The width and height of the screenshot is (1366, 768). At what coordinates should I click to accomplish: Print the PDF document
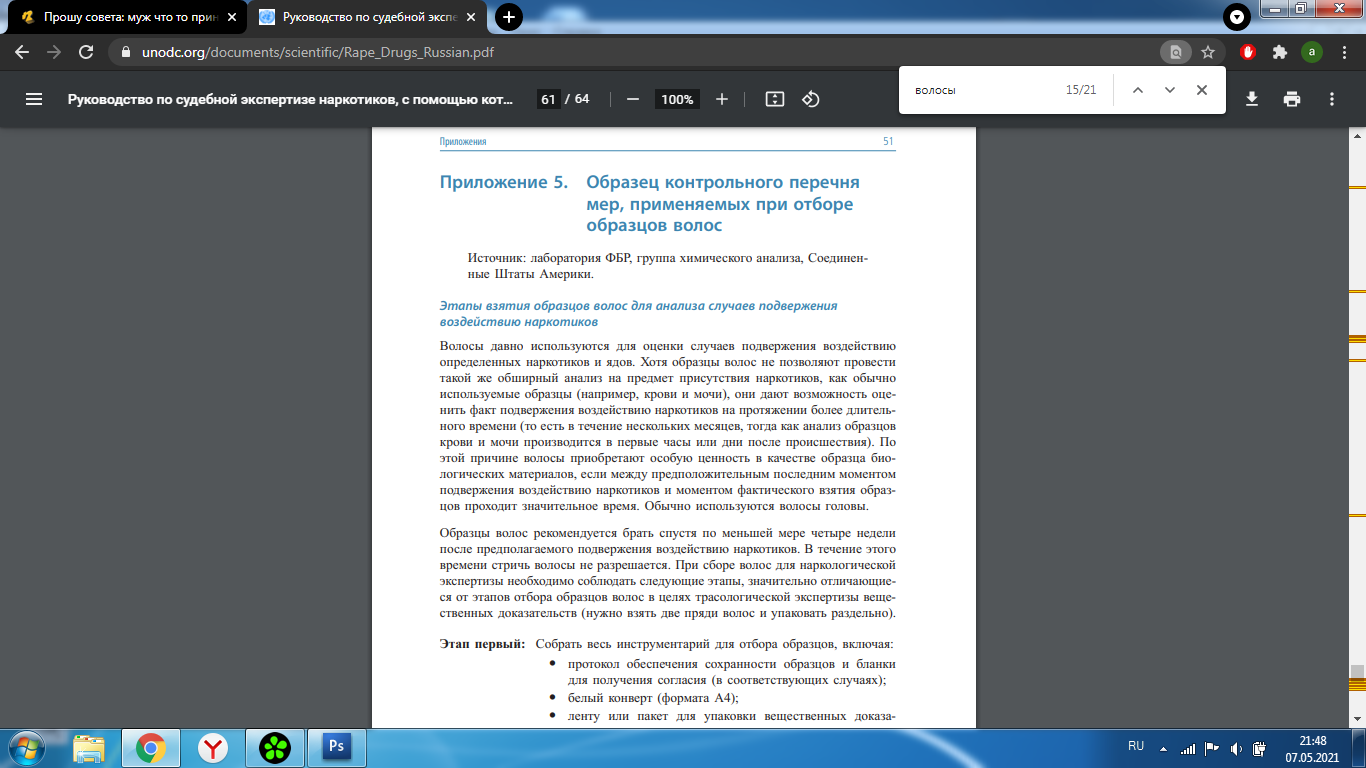[1292, 99]
